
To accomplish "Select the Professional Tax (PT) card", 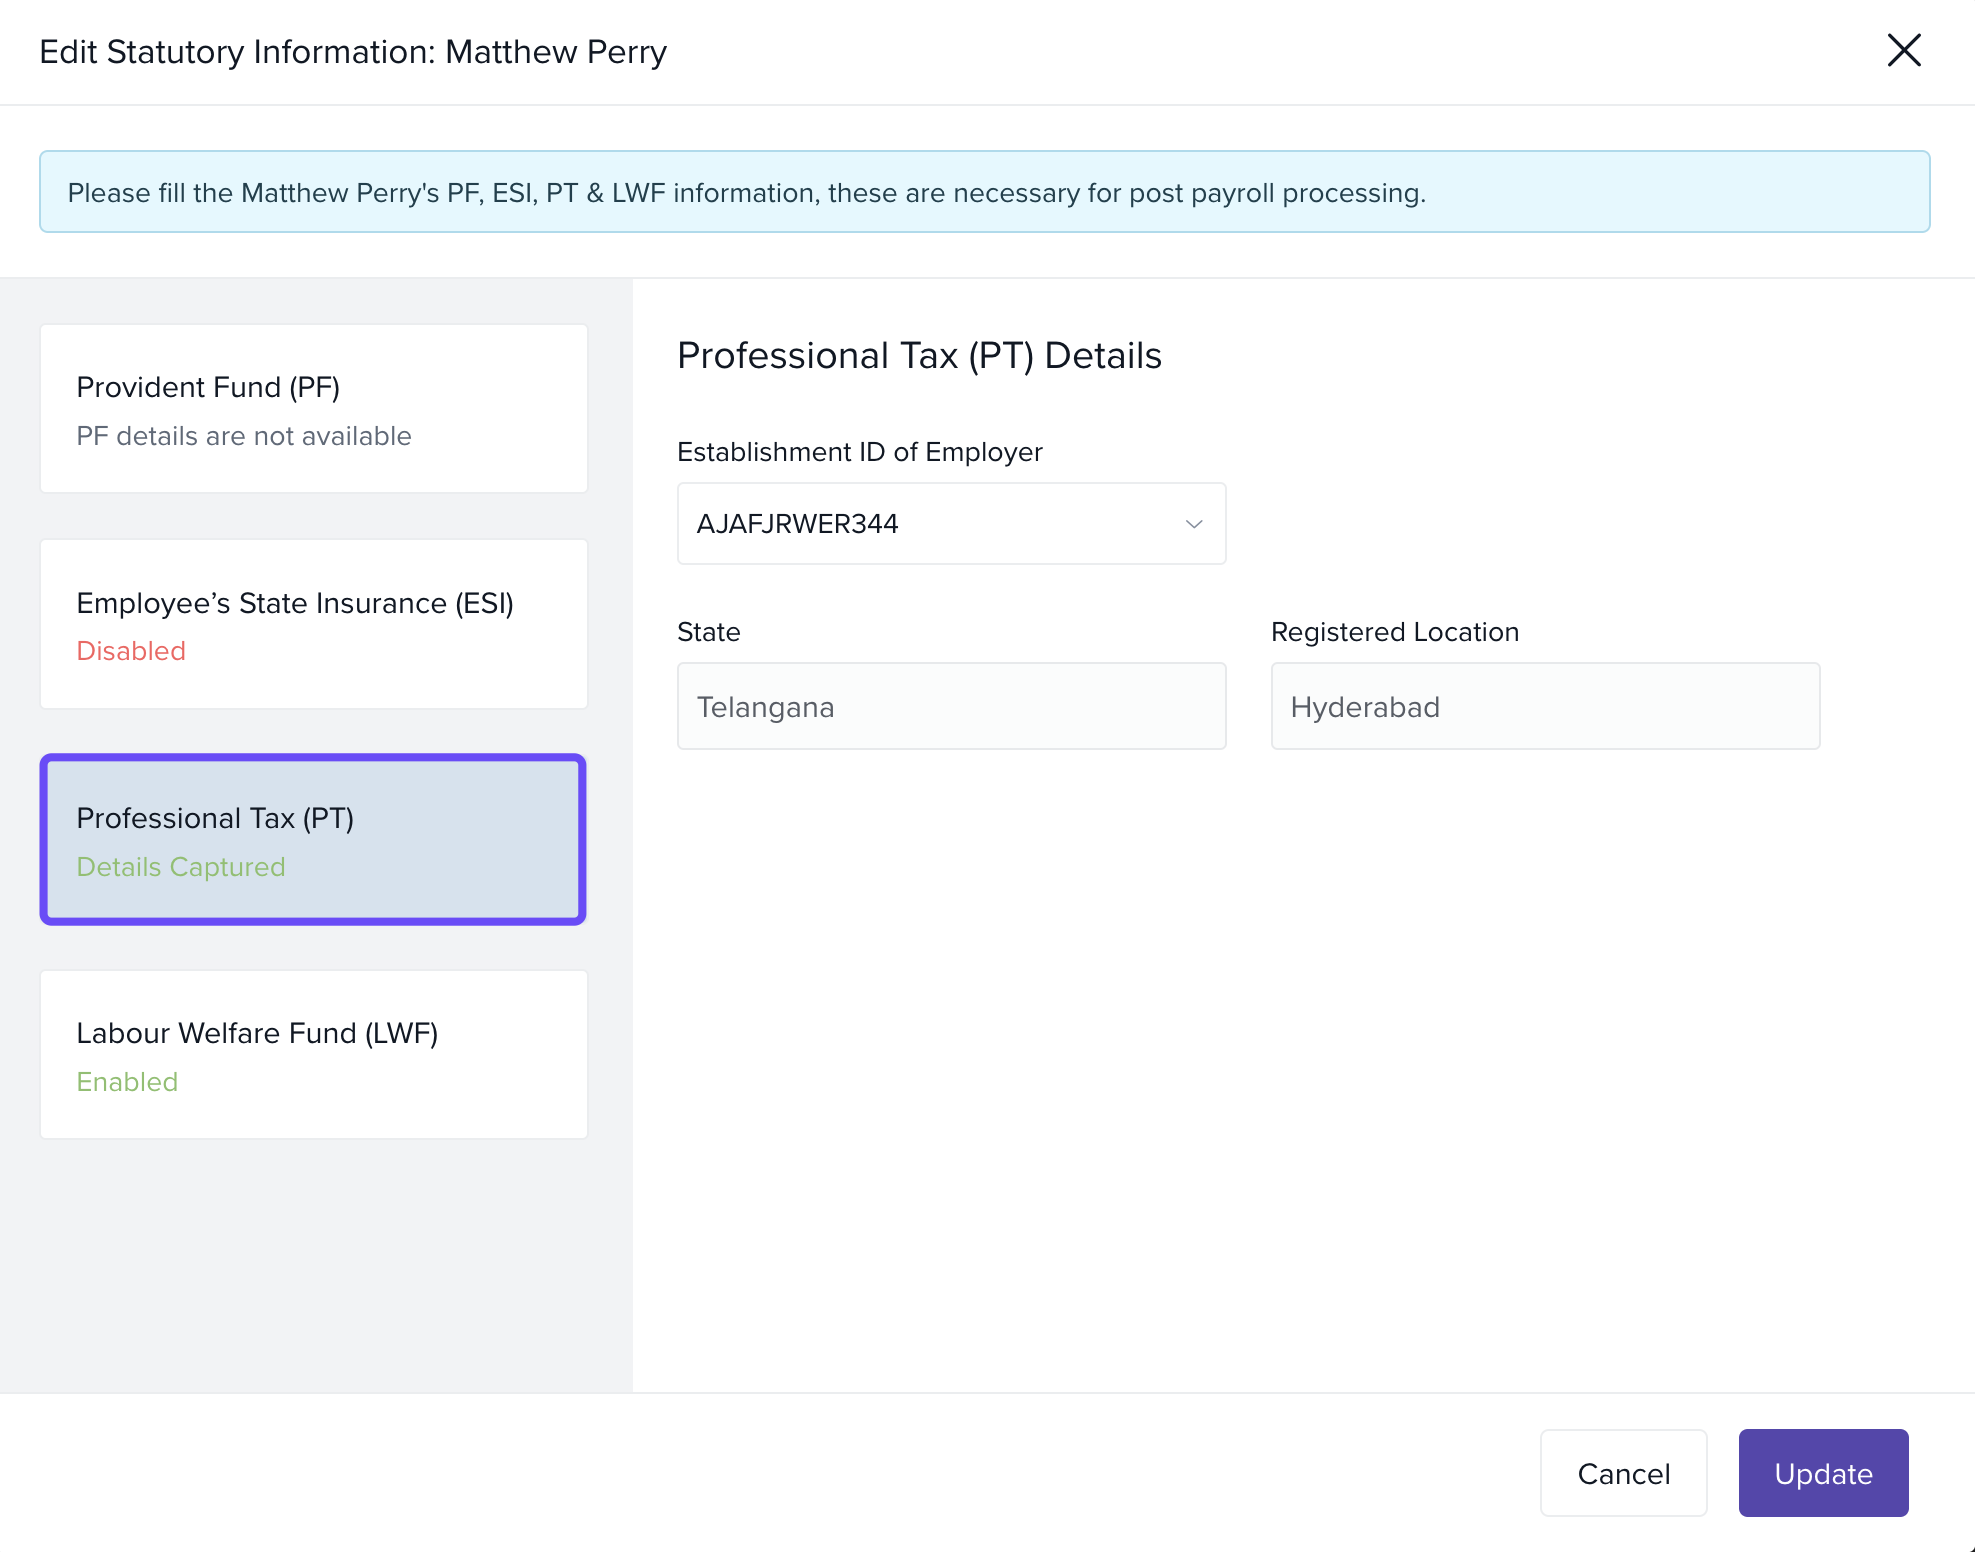I will click(x=313, y=839).
